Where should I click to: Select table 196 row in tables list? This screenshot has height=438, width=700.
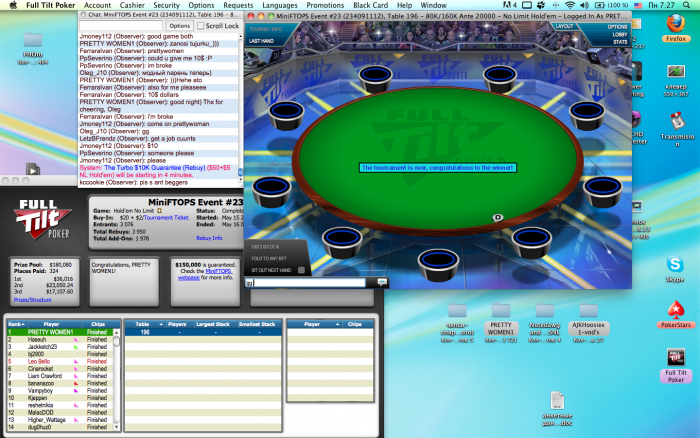[x=203, y=332]
